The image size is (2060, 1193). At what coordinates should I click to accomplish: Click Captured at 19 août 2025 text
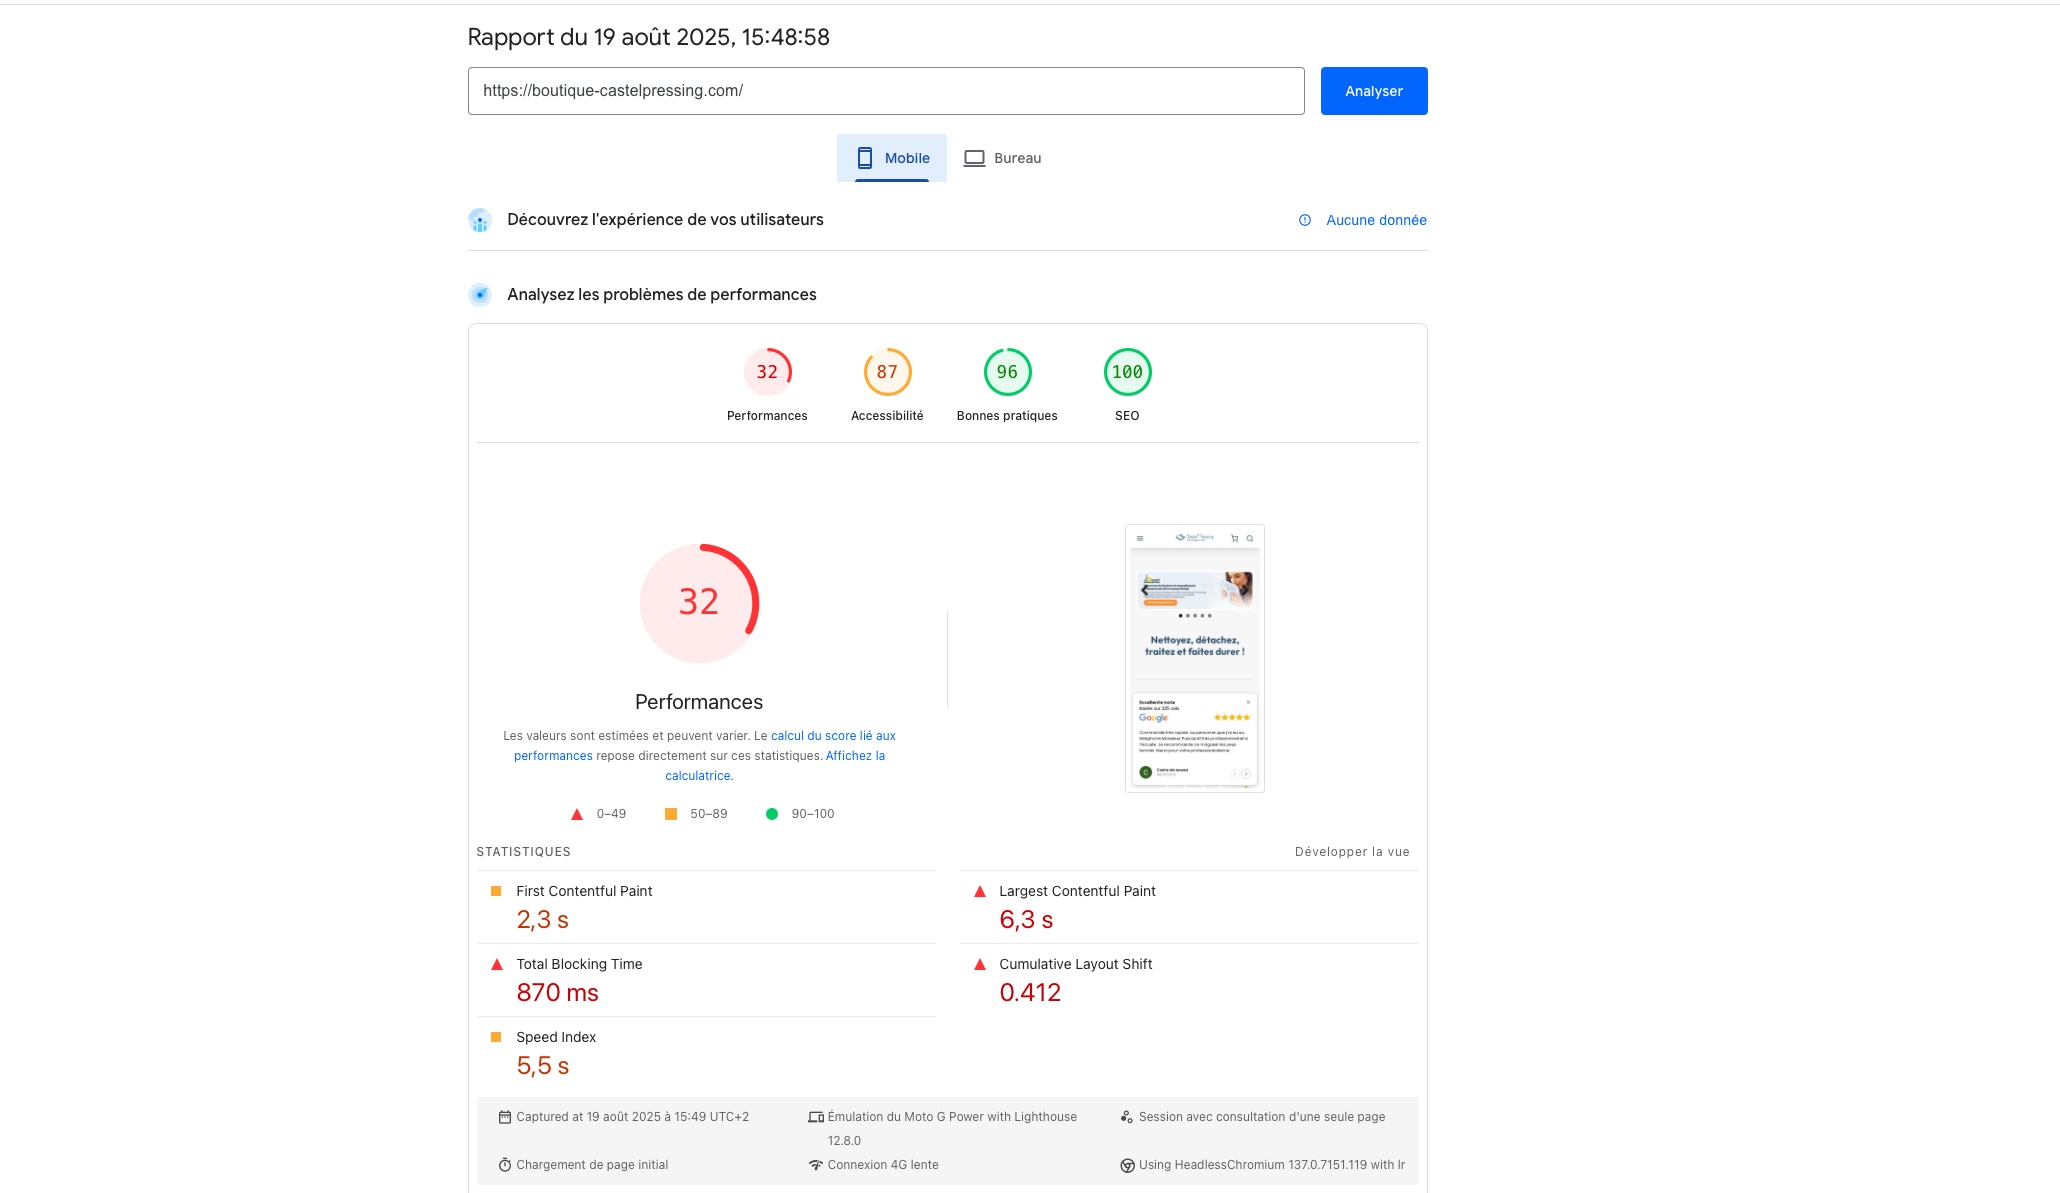[x=632, y=1117]
